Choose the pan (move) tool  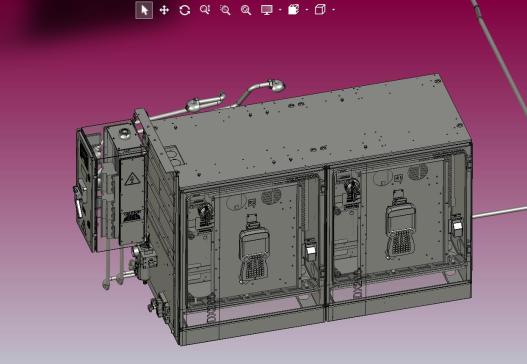tap(164, 10)
